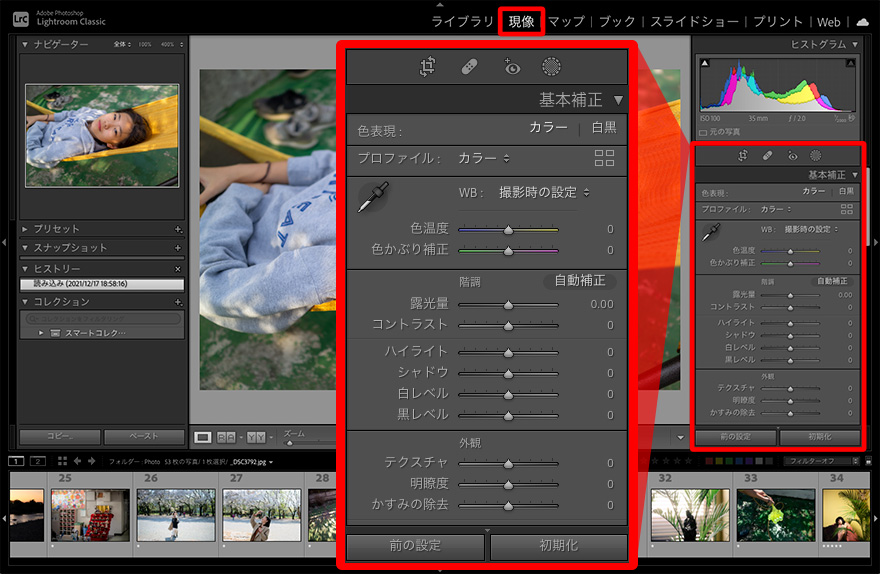Click the plus icon beside プリセット

tap(178, 229)
